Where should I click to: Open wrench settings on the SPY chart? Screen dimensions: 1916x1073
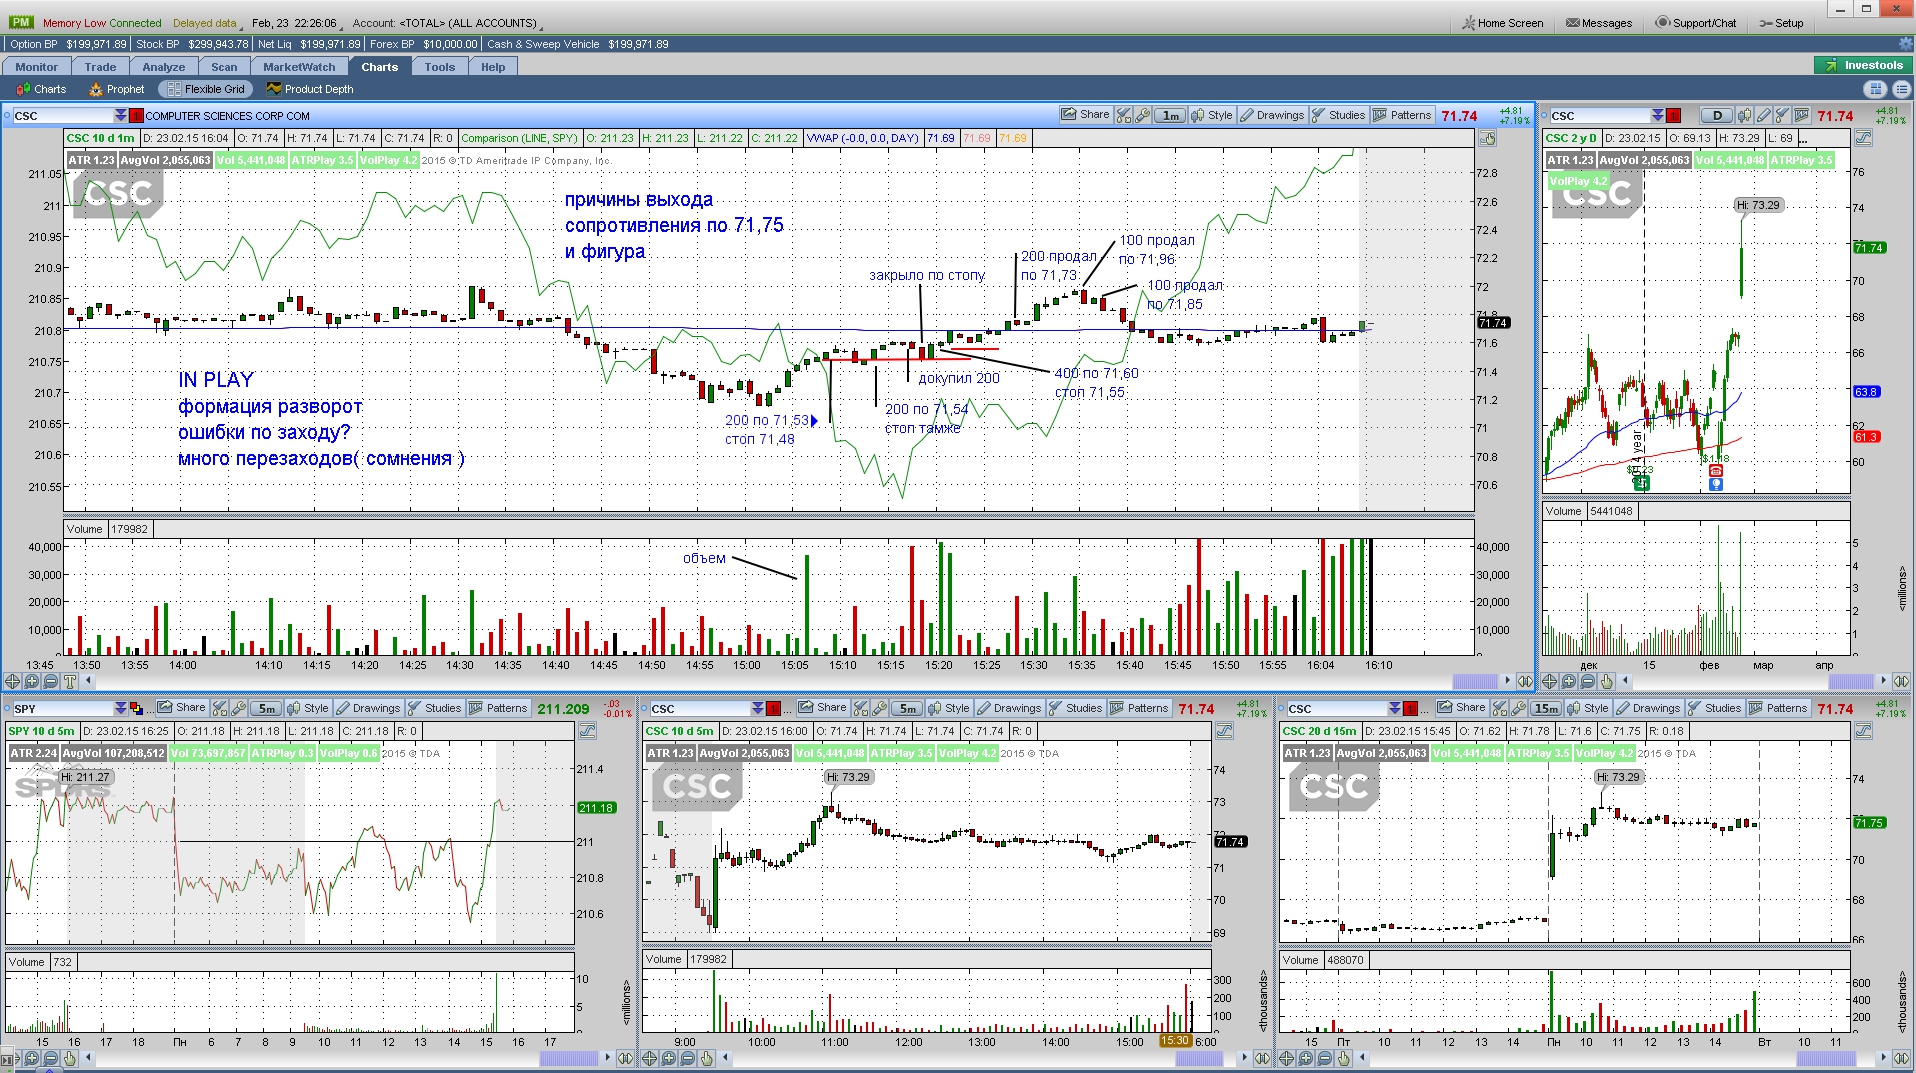coord(239,708)
